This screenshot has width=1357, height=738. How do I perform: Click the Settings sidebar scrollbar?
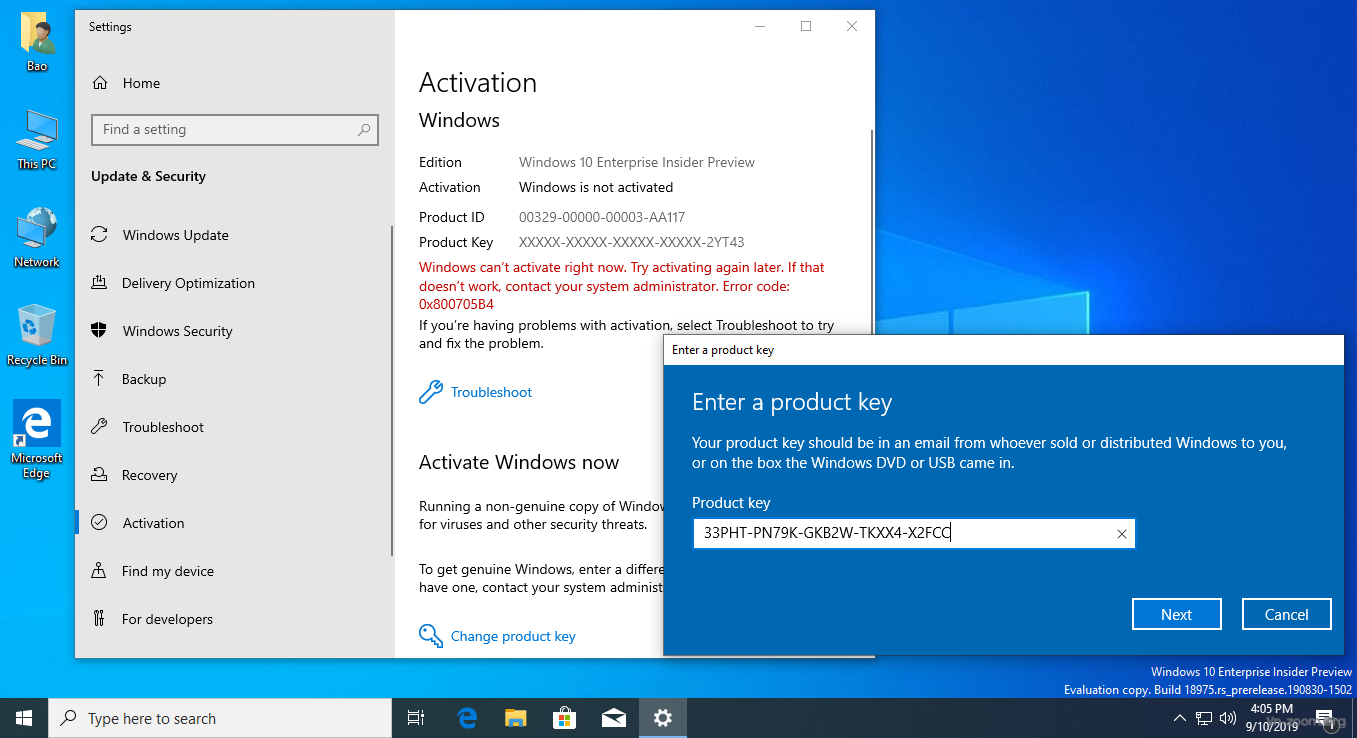(393, 390)
